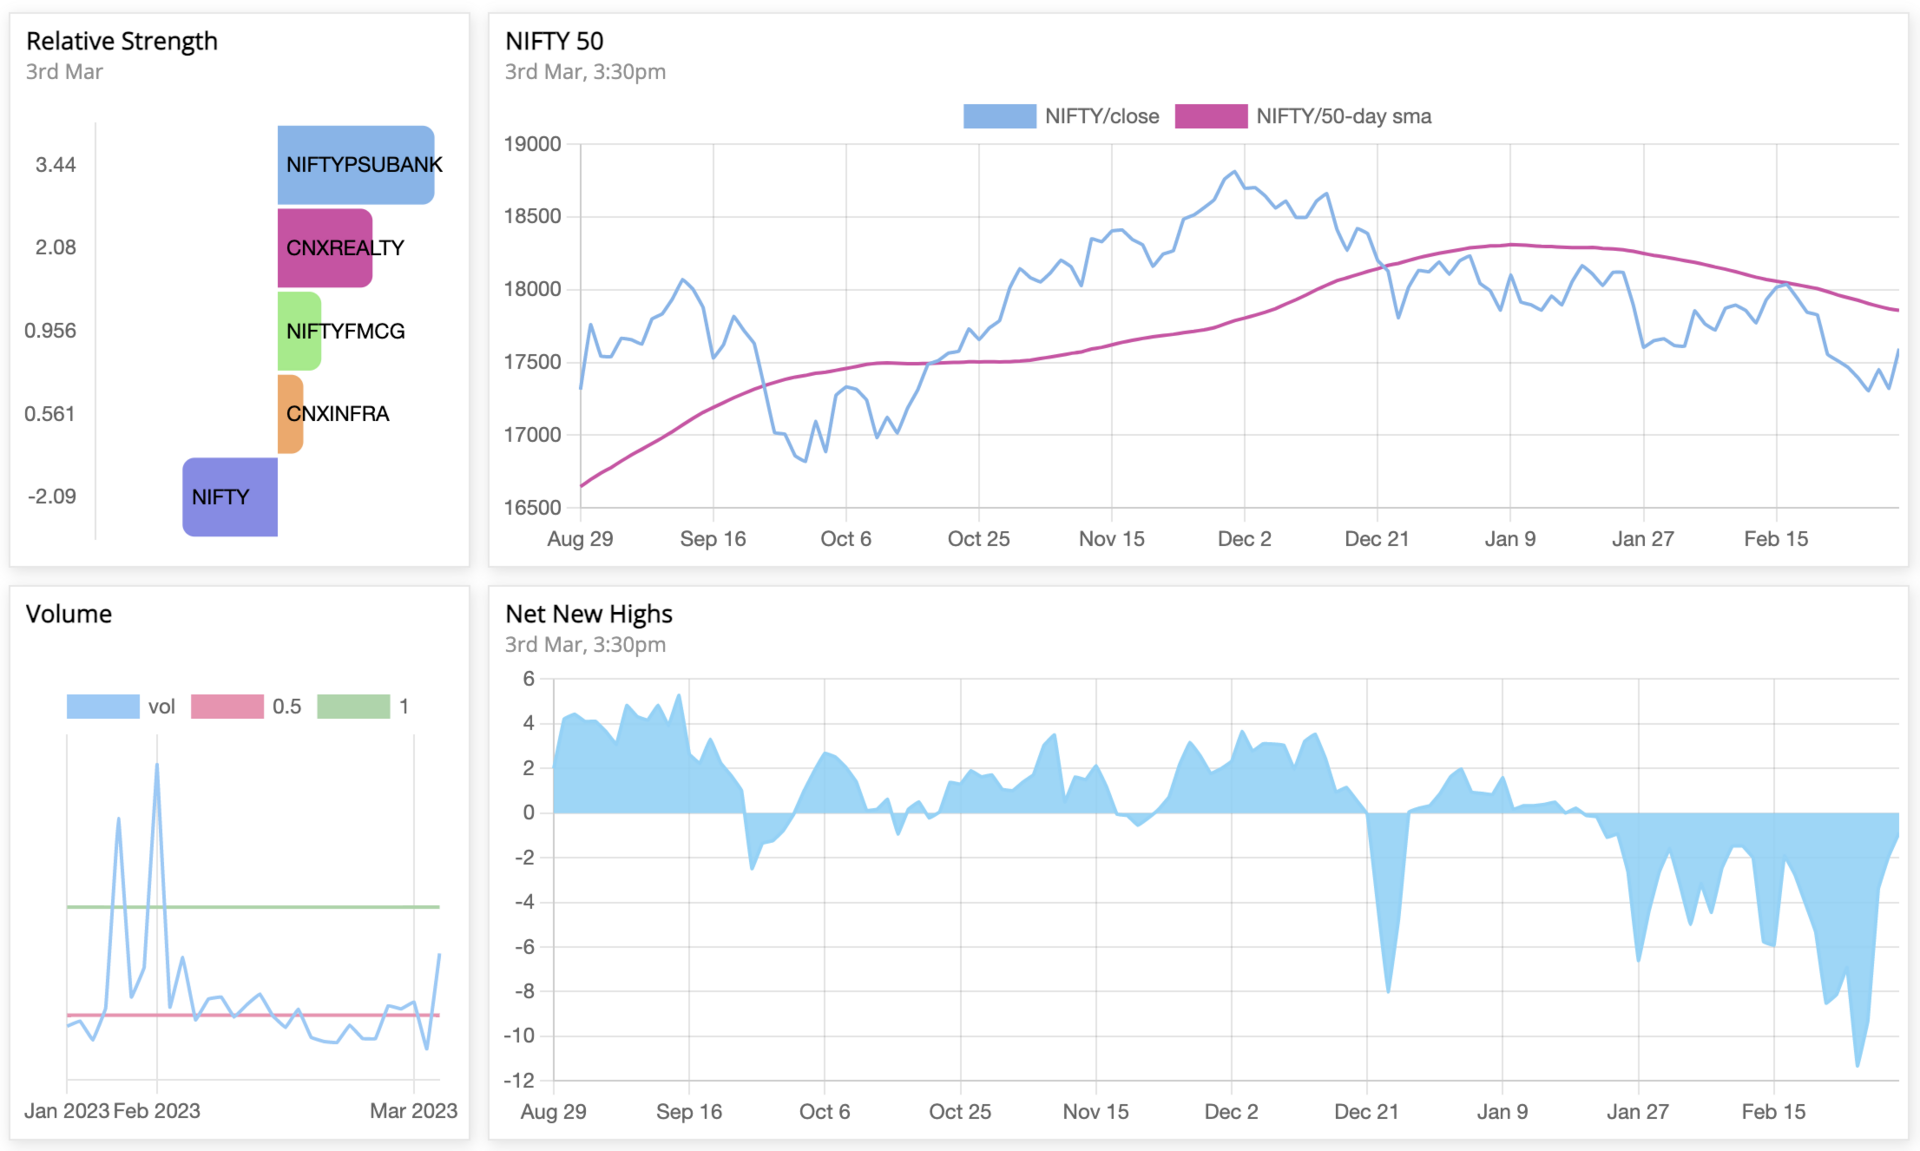This screenshot has width=1920, height=1151.
Task: Toggle the NIFTY/50-day sma legend entry
Action: pyautogui.click(x=1303, y=116)
